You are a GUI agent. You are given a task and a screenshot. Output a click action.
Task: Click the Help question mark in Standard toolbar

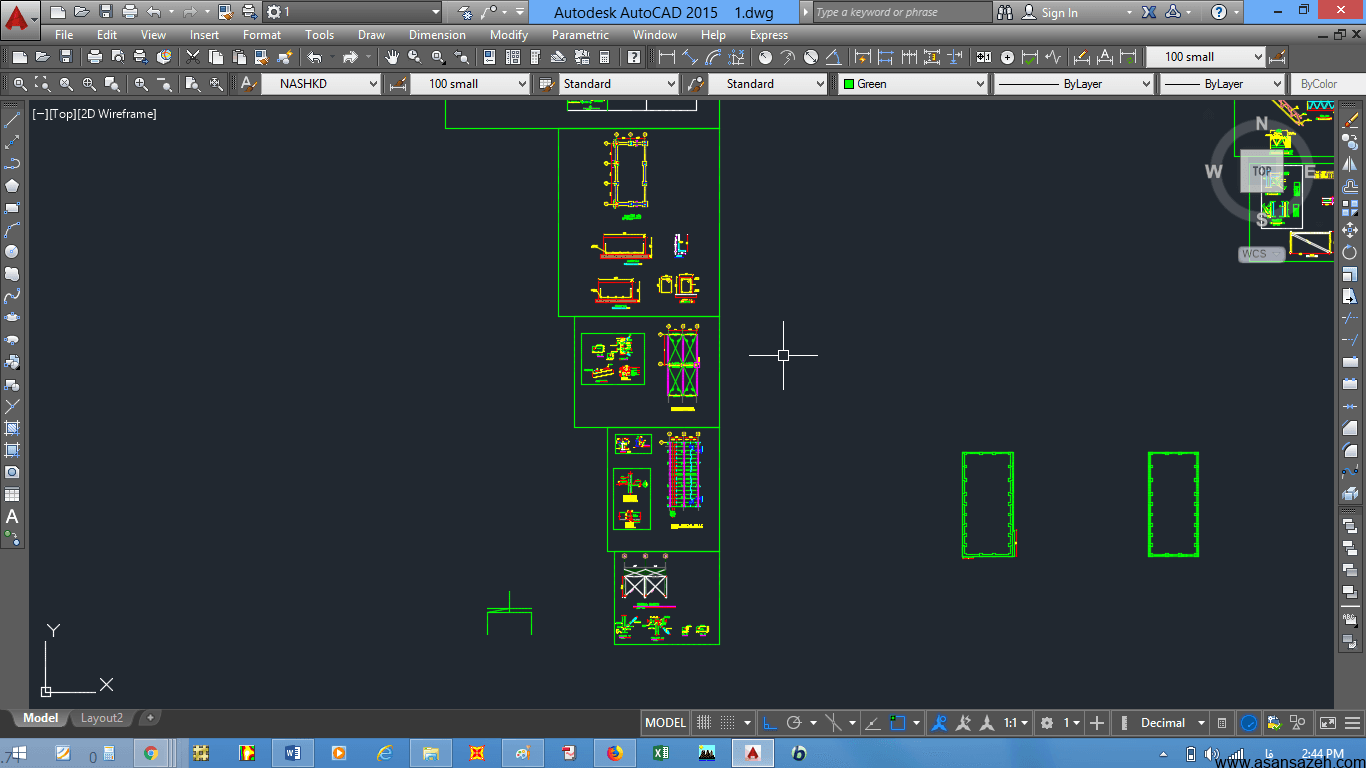634,57
